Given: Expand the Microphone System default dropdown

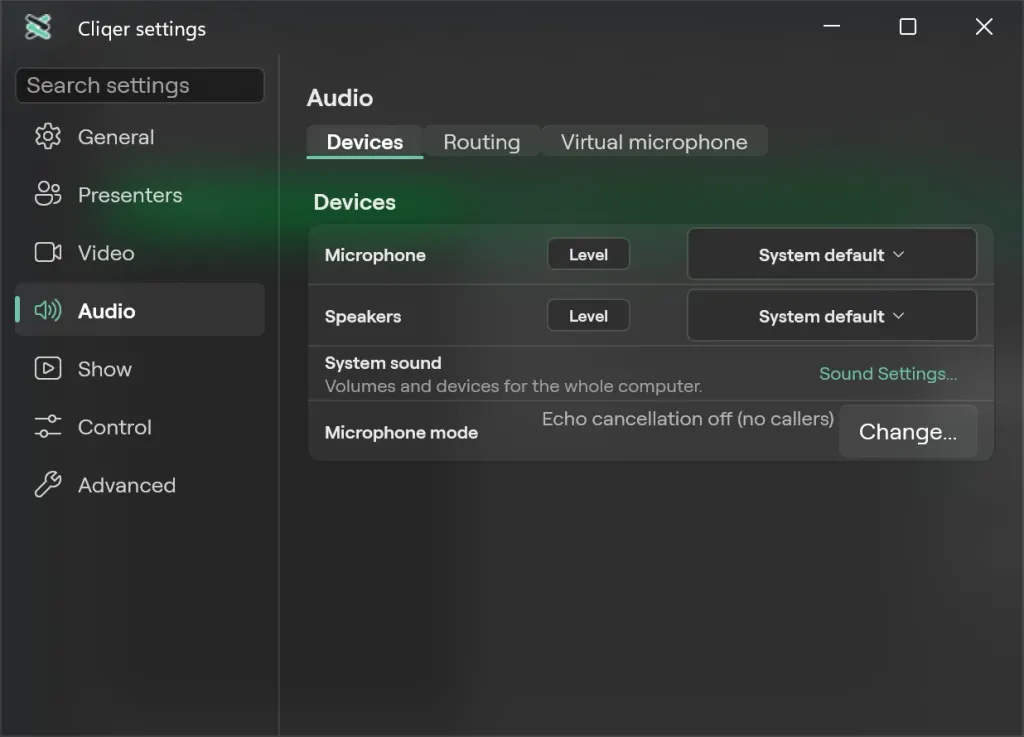Looking at the screenshot, I should (831, 255).
